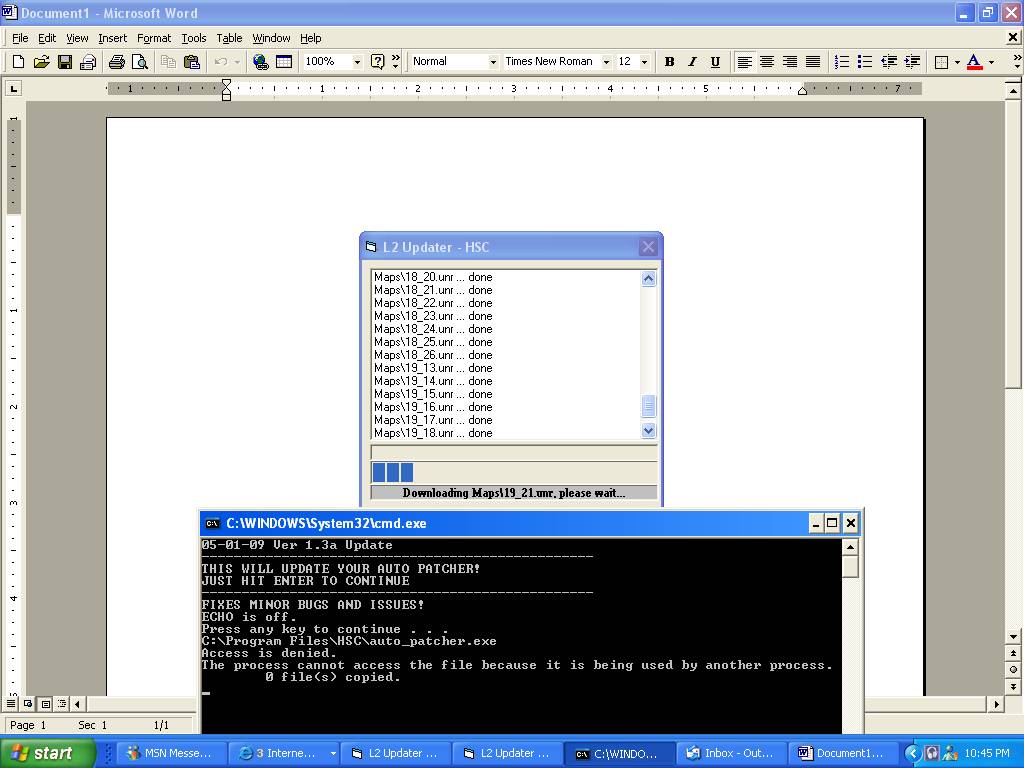Save the document with the floppy disk icon
This screenshot has width=1024, height=768.
click(x=65, y=61)
